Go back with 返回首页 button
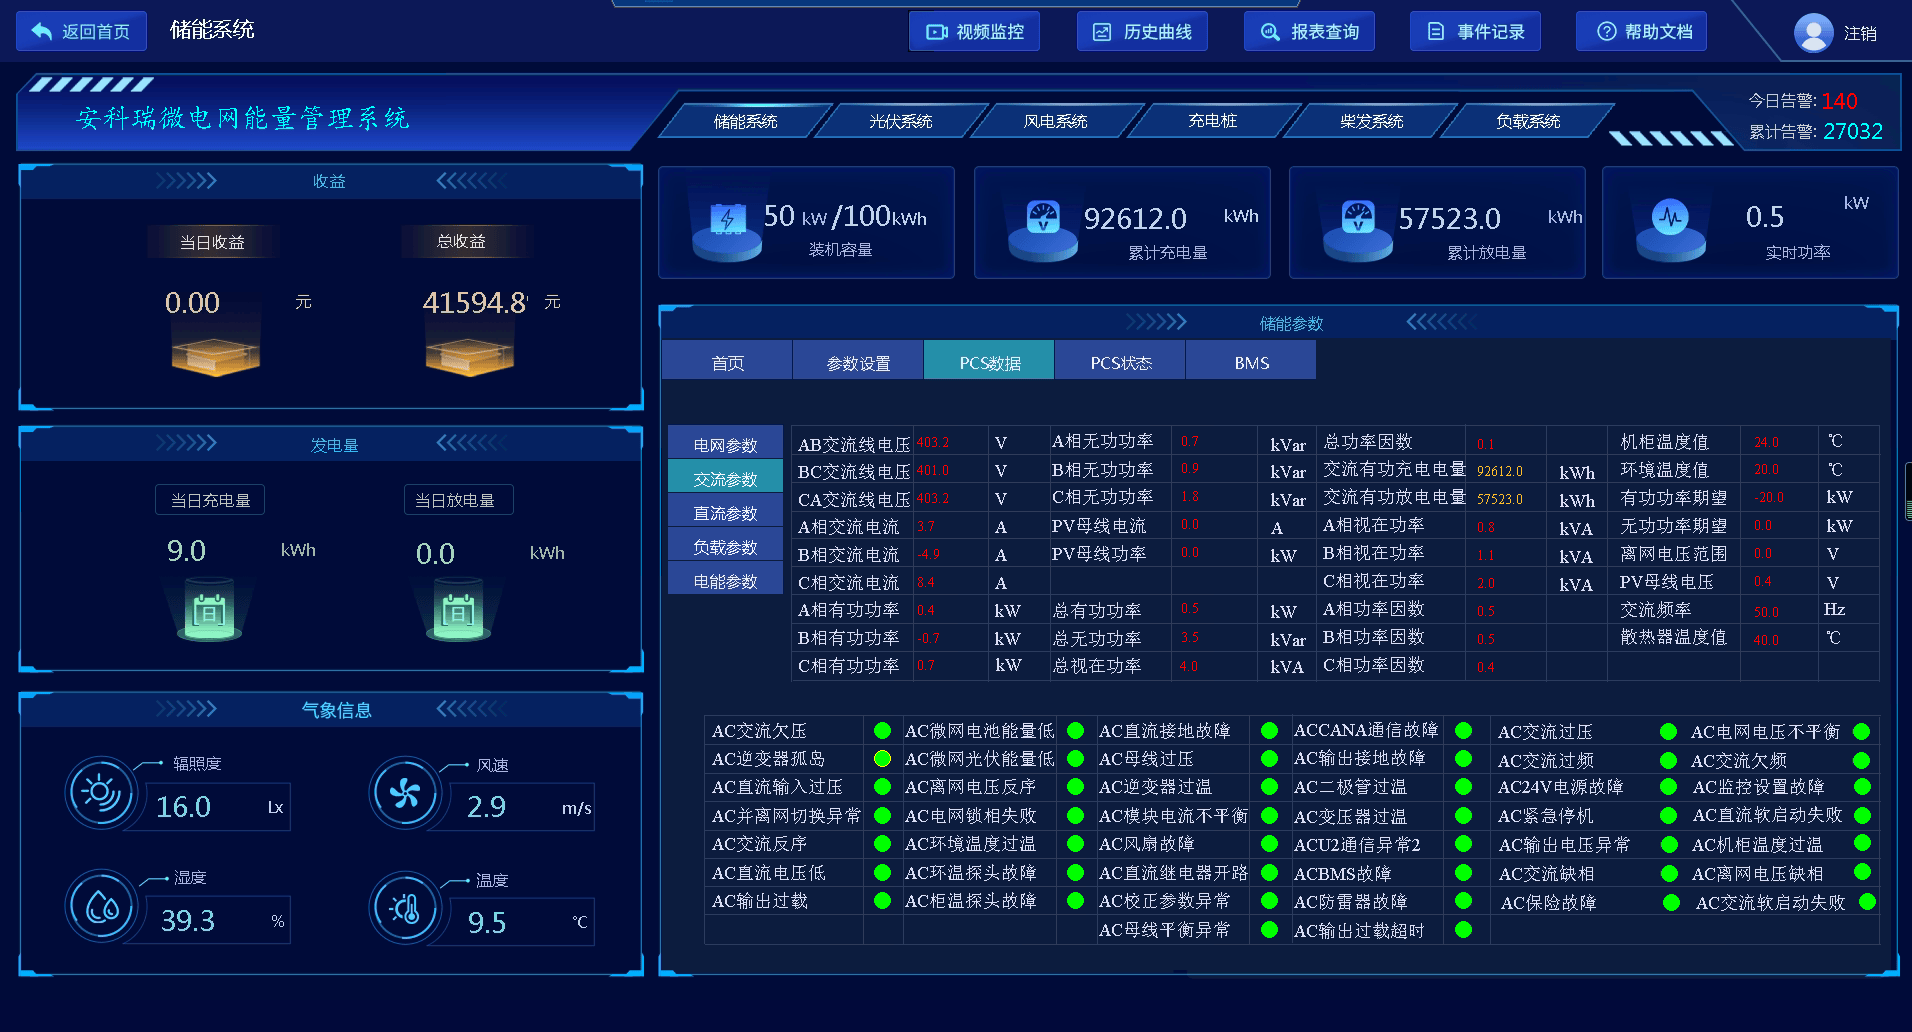This screenshot has width=1912, height=1032. tap(82, 31)
